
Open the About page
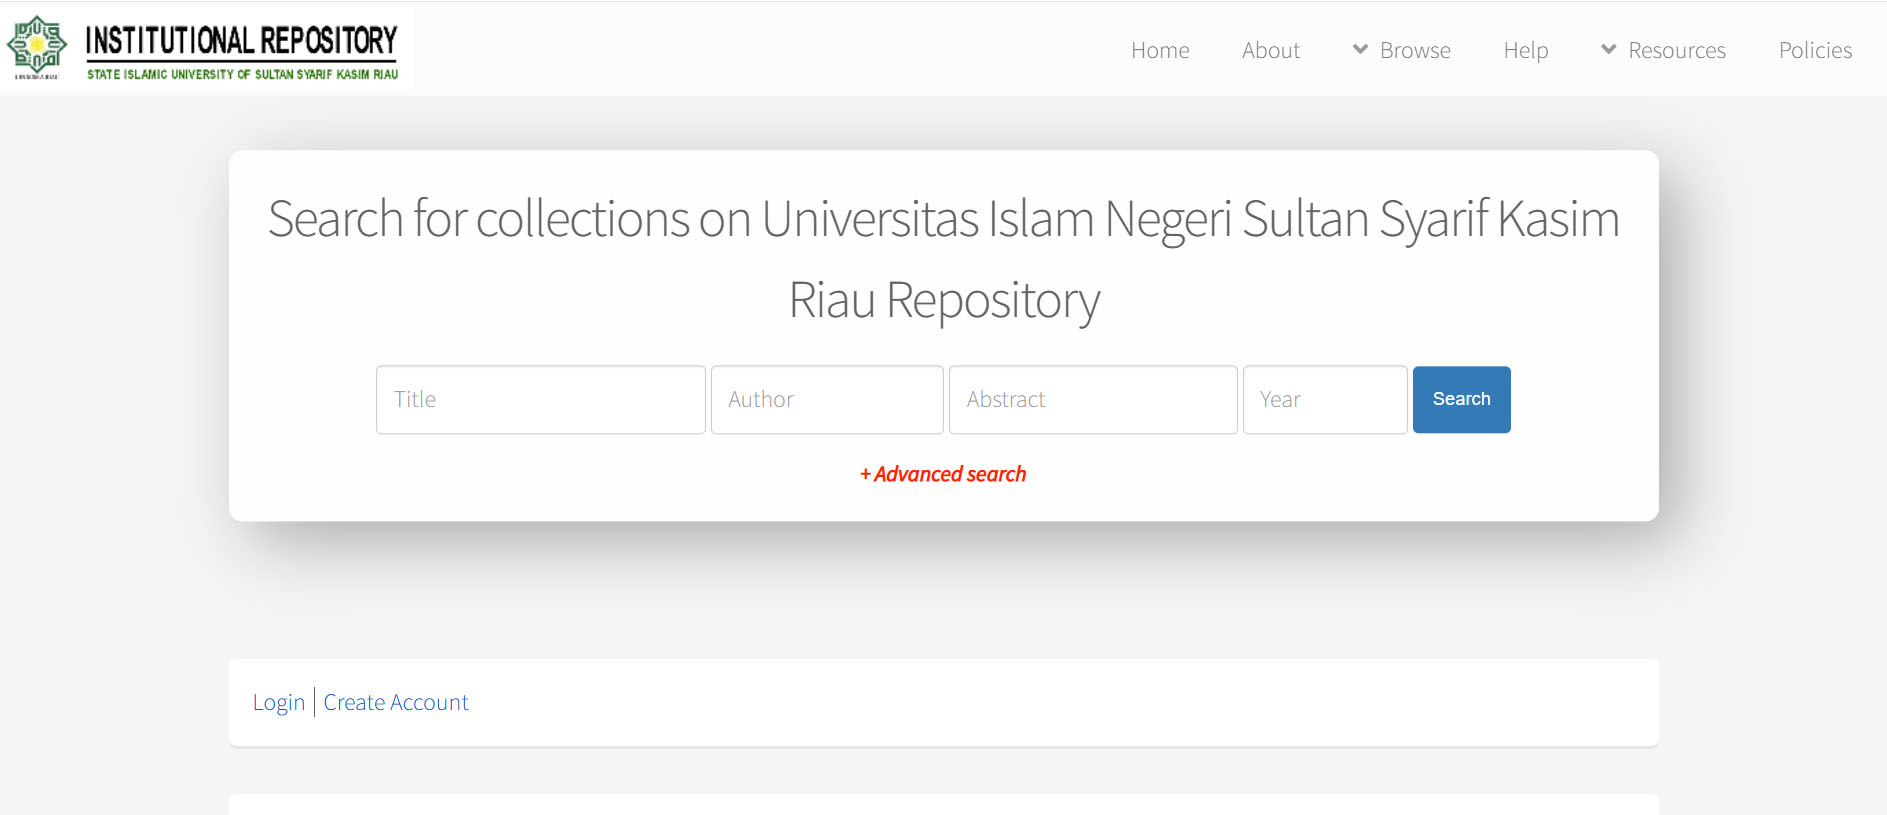coord(1270,50)
